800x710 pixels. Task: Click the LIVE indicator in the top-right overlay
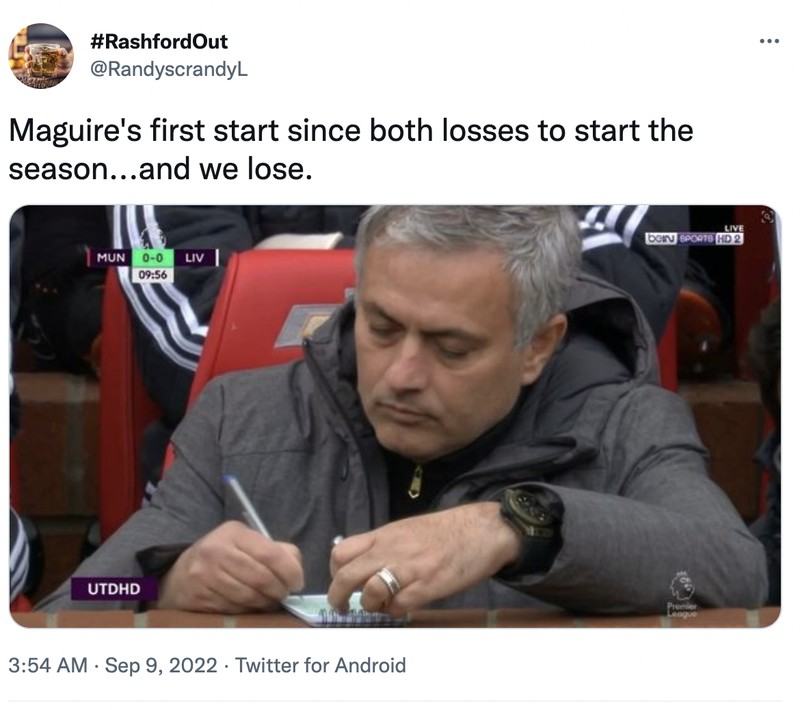coord(733,228)
